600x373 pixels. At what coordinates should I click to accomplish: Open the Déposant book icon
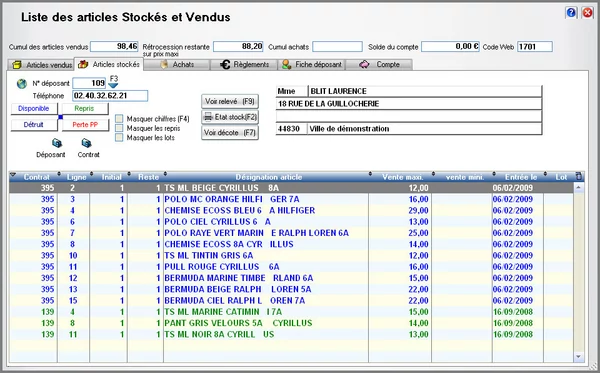[57, 143]
